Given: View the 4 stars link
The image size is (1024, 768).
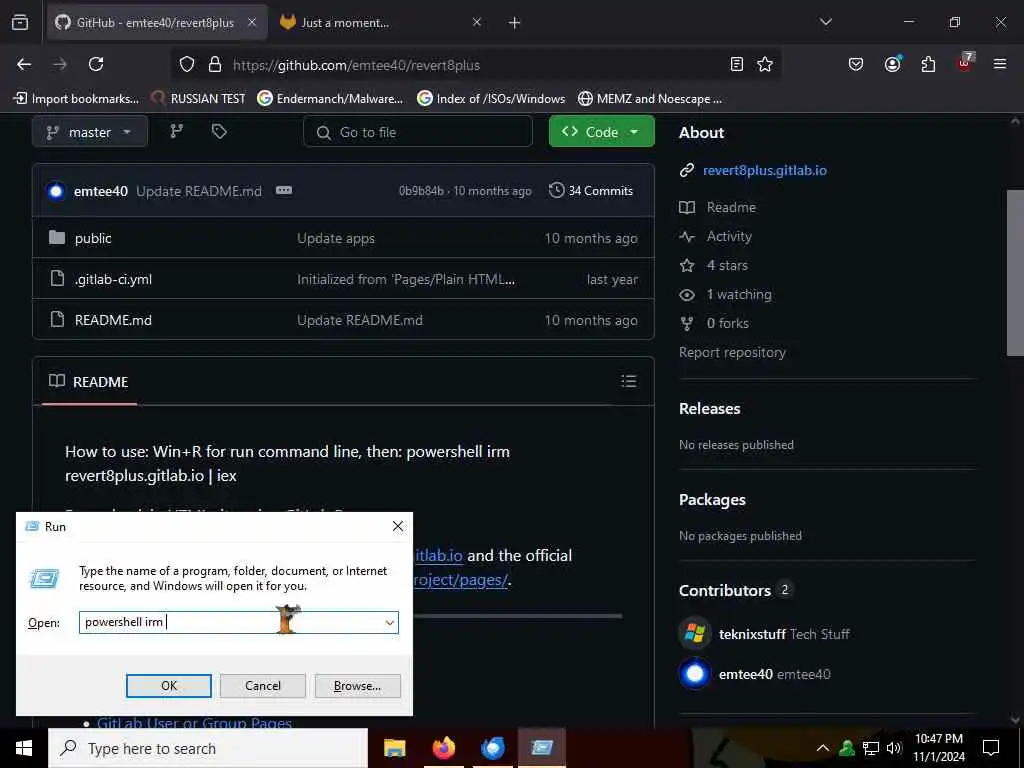Looking at the screenshot, I should [x=727, y=265].
